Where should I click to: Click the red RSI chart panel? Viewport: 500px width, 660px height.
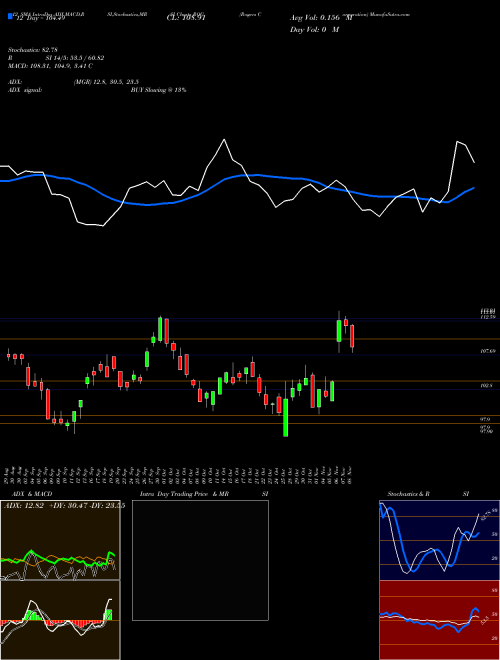tap(439, 620)
